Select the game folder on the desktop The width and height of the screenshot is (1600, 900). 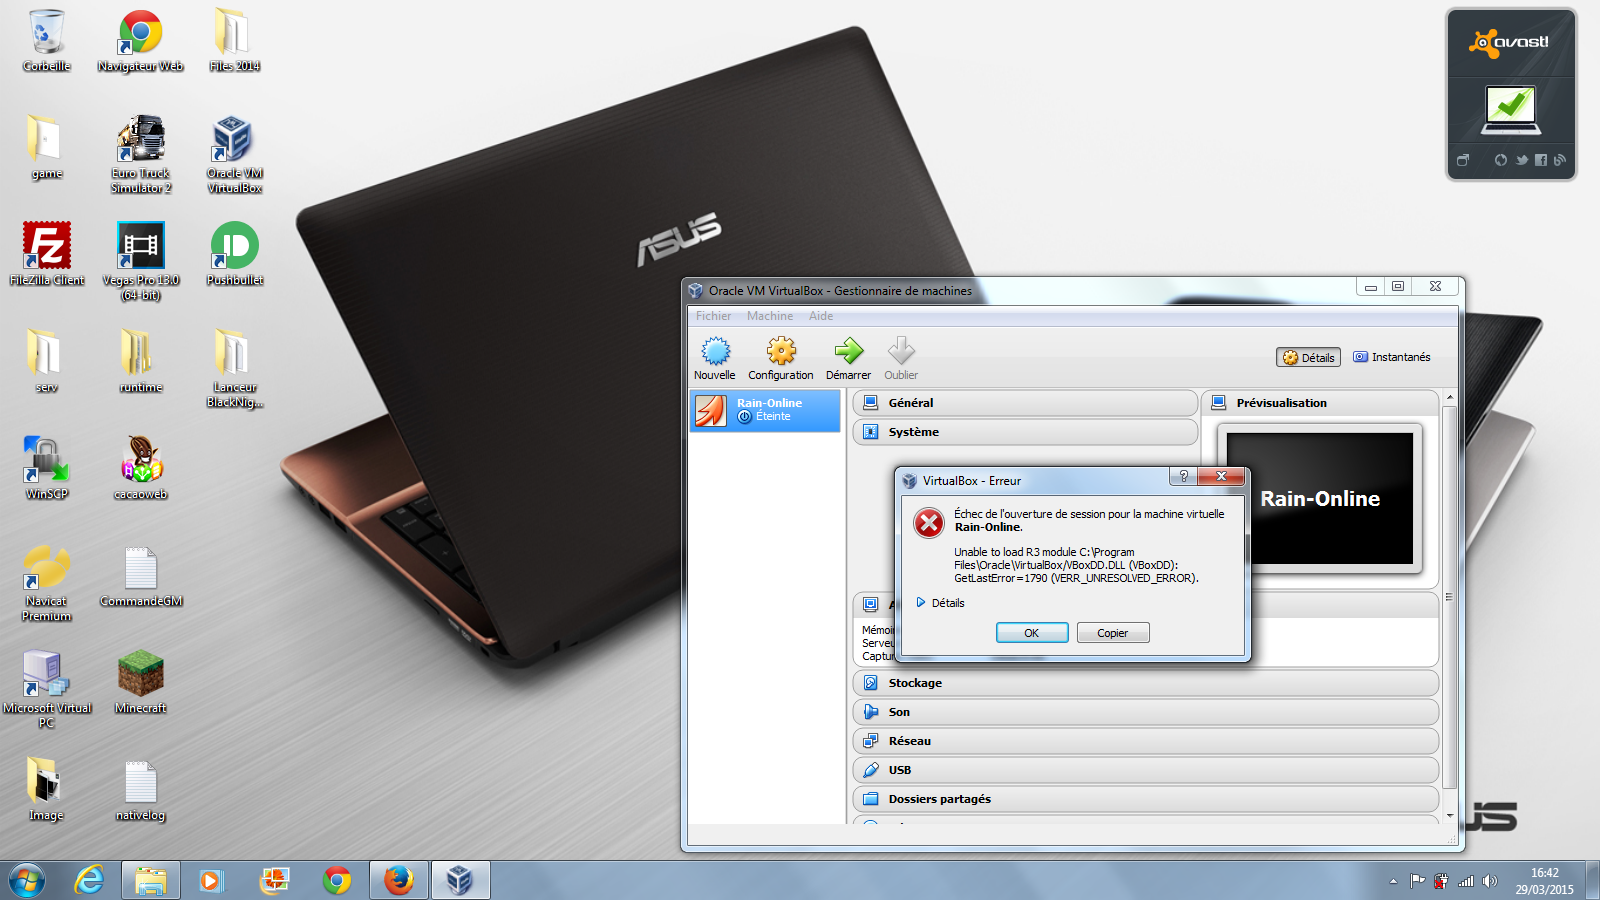pyautogui.click(x=47, y=148)
